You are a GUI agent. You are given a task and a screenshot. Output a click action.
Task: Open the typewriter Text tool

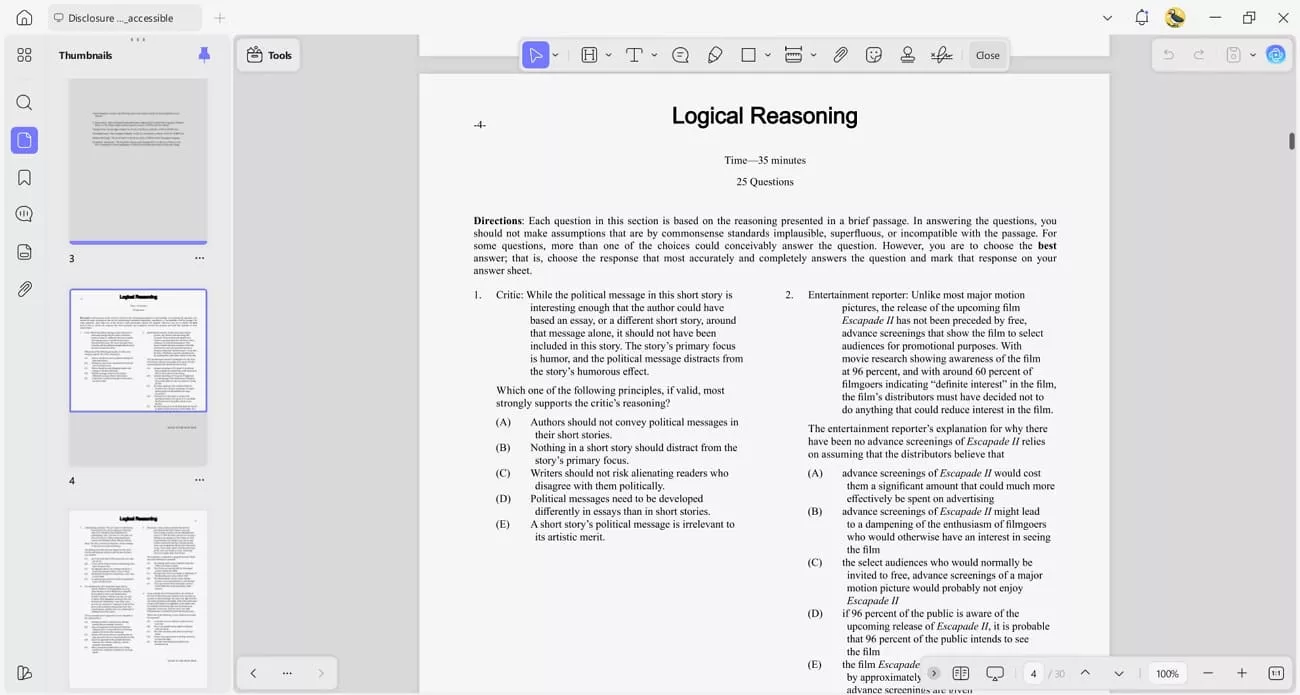pyautogui.click(x=635, y=55)
